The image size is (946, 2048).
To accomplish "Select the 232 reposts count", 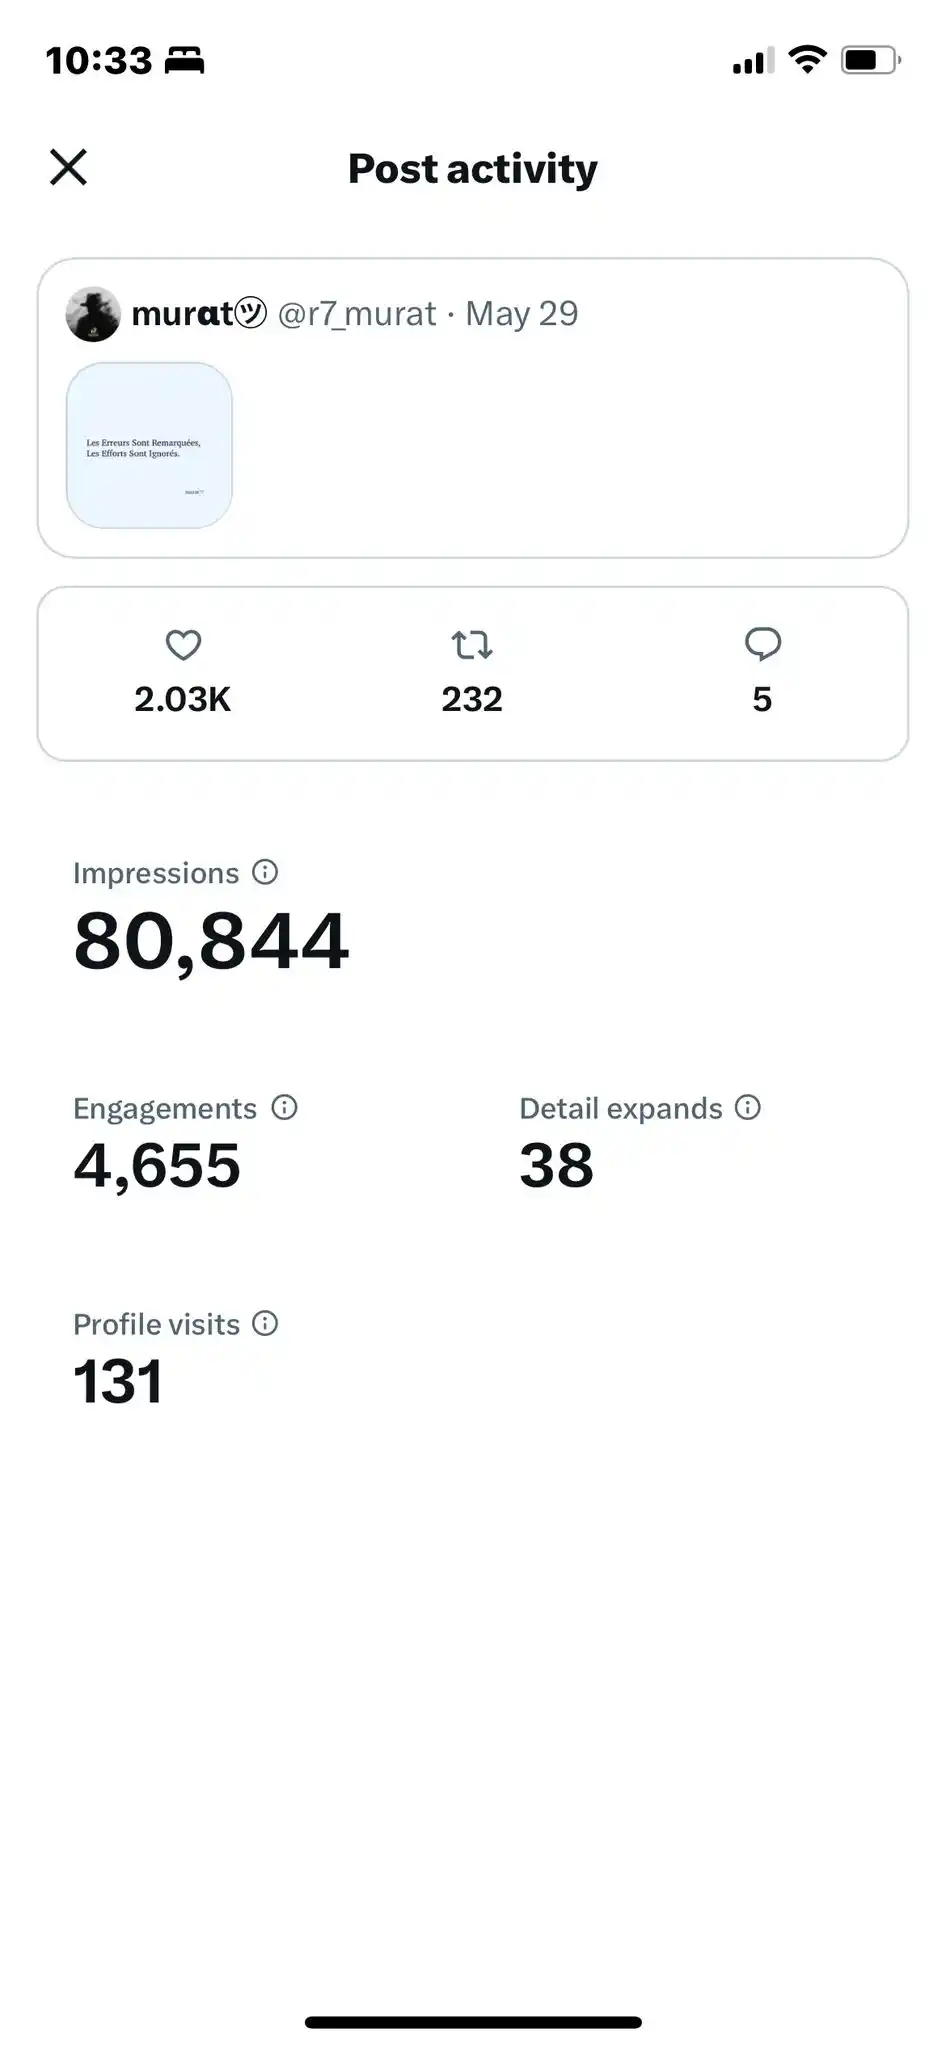I will pos(472,699).
